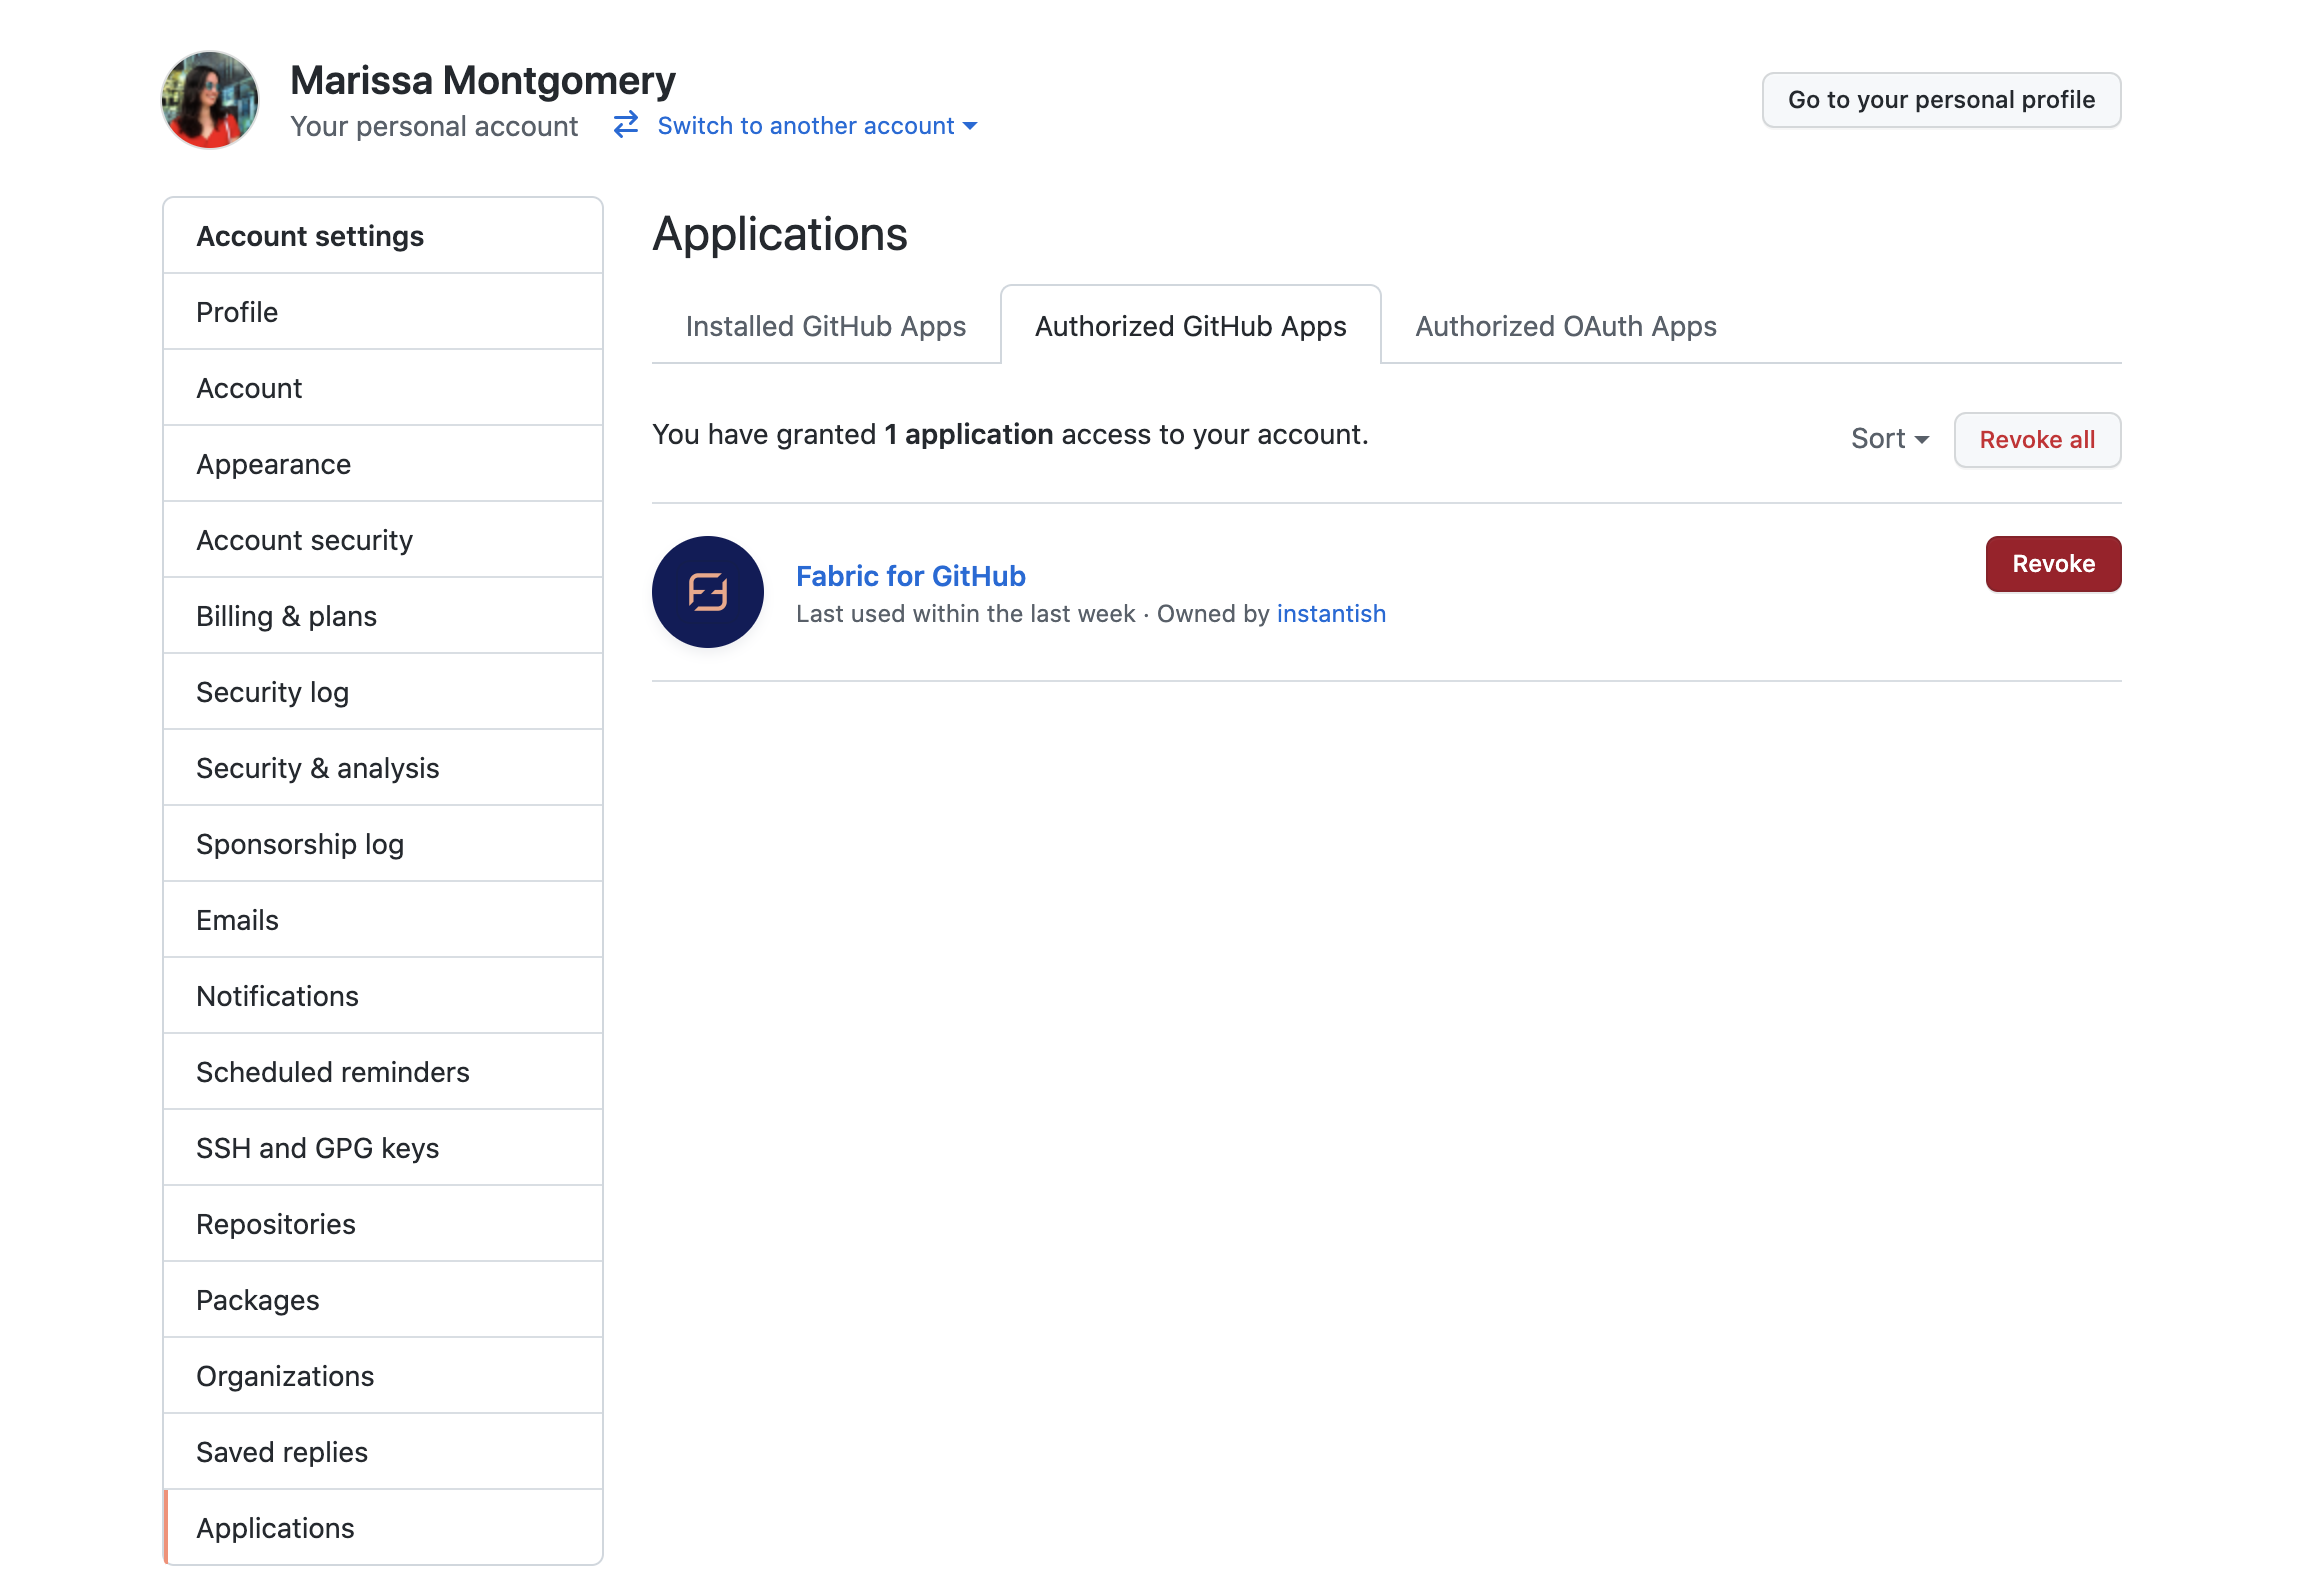Select the Authorized GitHub Apps tab
This screenshot has width=2310, height=1594.
pos(1190,326)
